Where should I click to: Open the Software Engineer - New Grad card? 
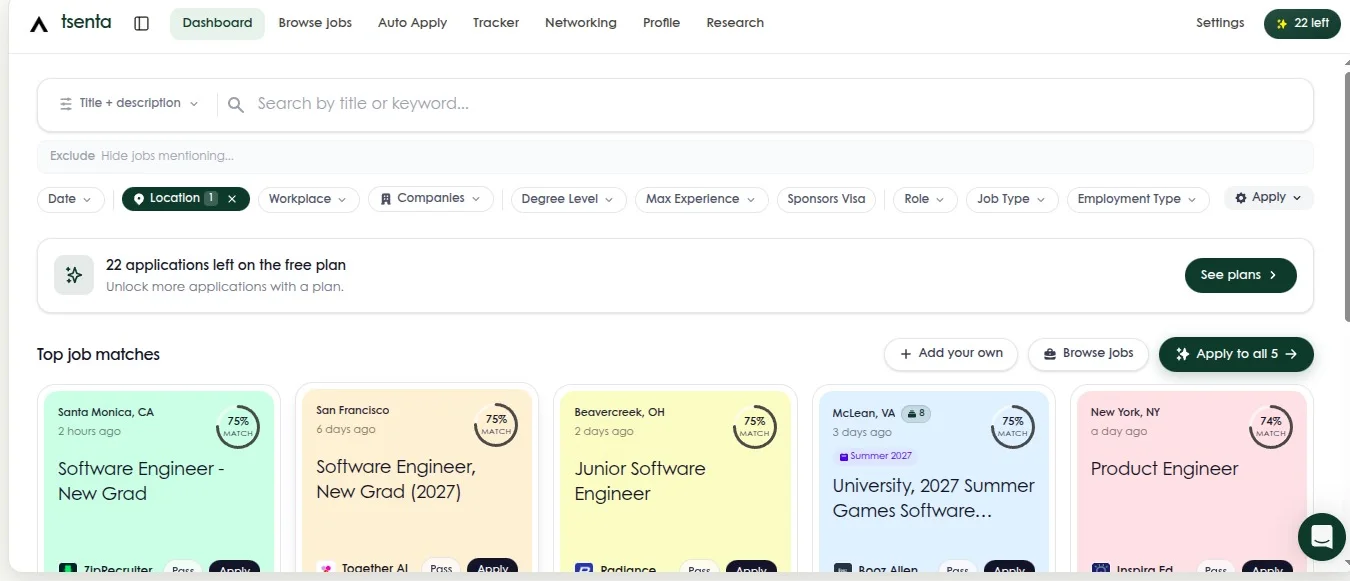click(x=159, y=481)
